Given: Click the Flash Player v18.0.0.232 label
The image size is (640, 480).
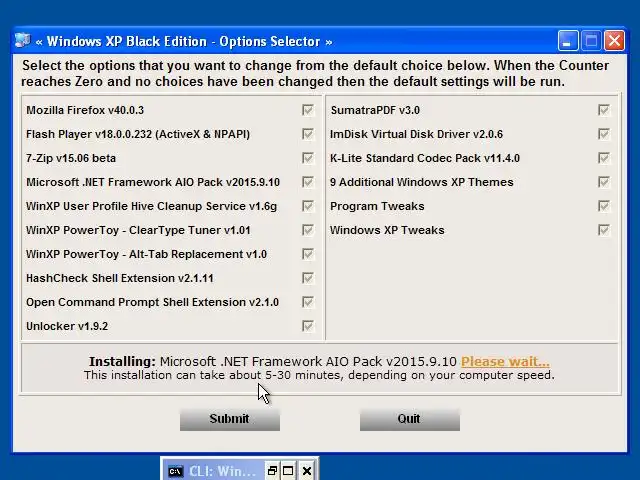Looking at the screenshot, I should coord(138,134).
